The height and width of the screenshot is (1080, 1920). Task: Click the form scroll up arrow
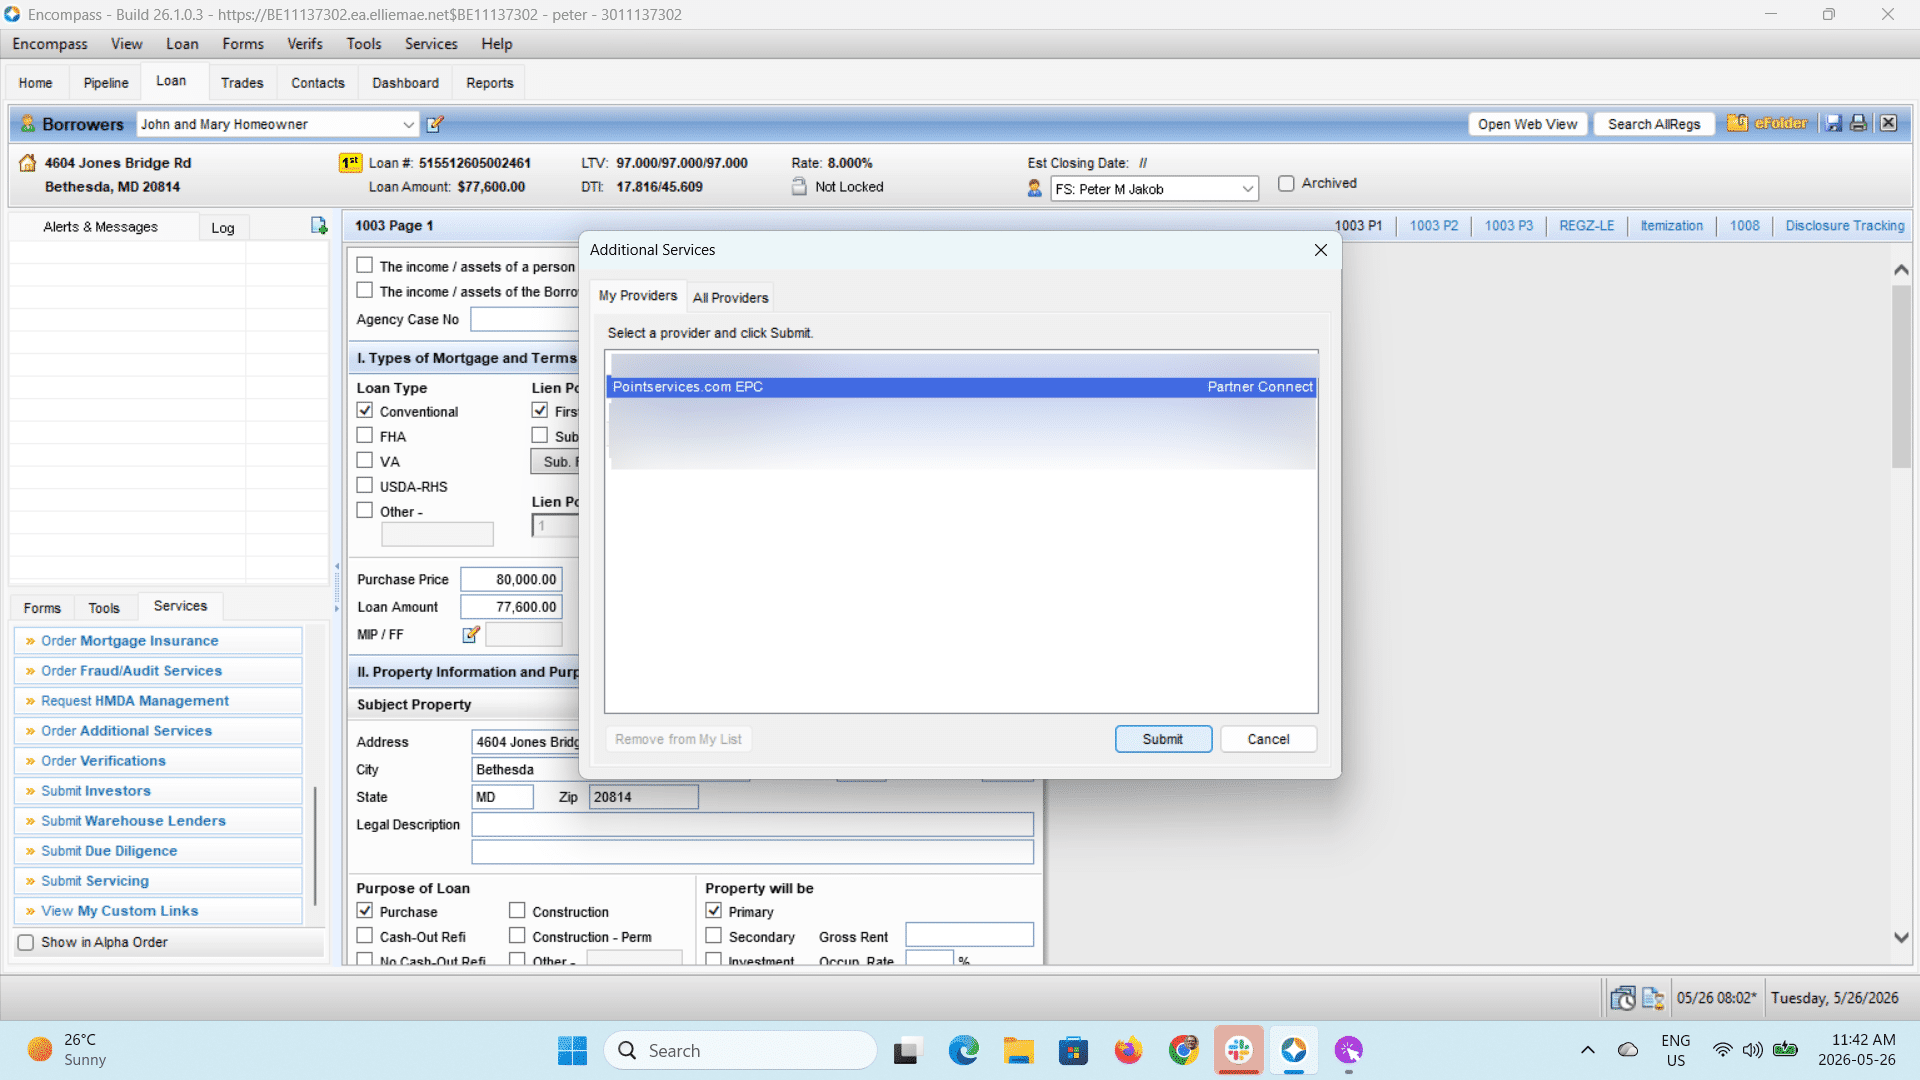click(x=1901, y=270)
